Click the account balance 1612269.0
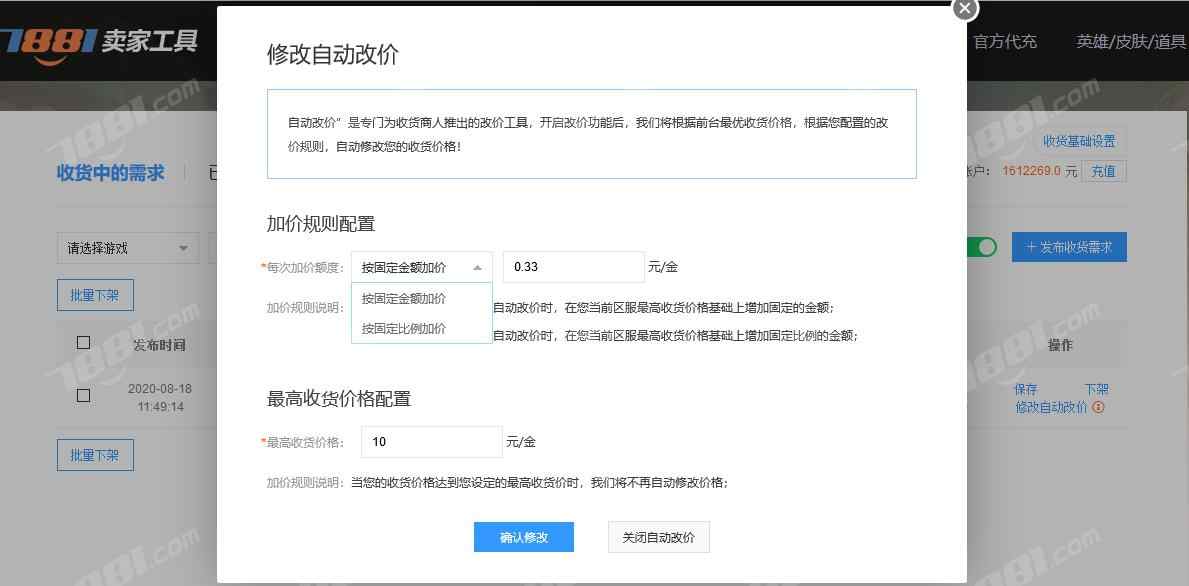This screenshot has height=586, width=1189. (x=1031, y=171)
